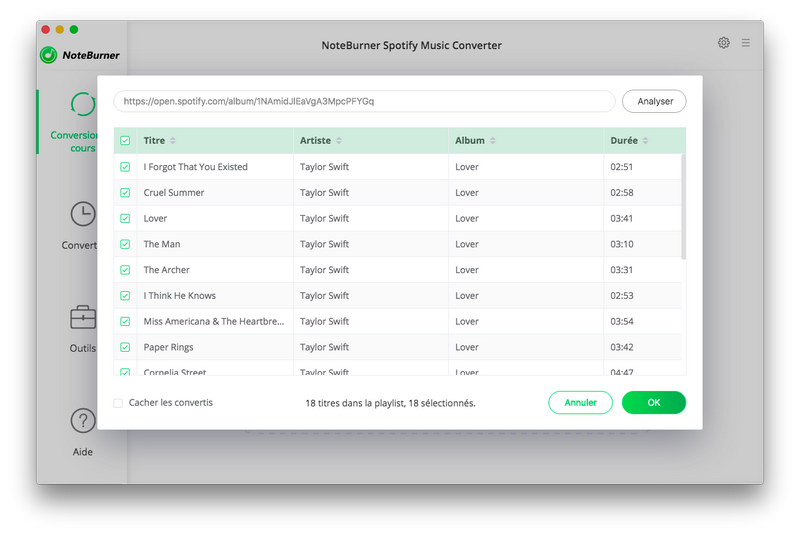Viewport: 800px width, 536px height.
Task: Click the Lover album cell in Cruel Summer row
Action: click(x=467, y=193)
